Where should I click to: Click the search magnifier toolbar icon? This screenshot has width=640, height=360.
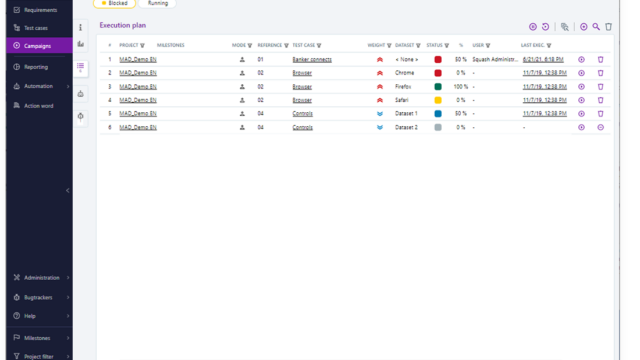pos(596,27)
